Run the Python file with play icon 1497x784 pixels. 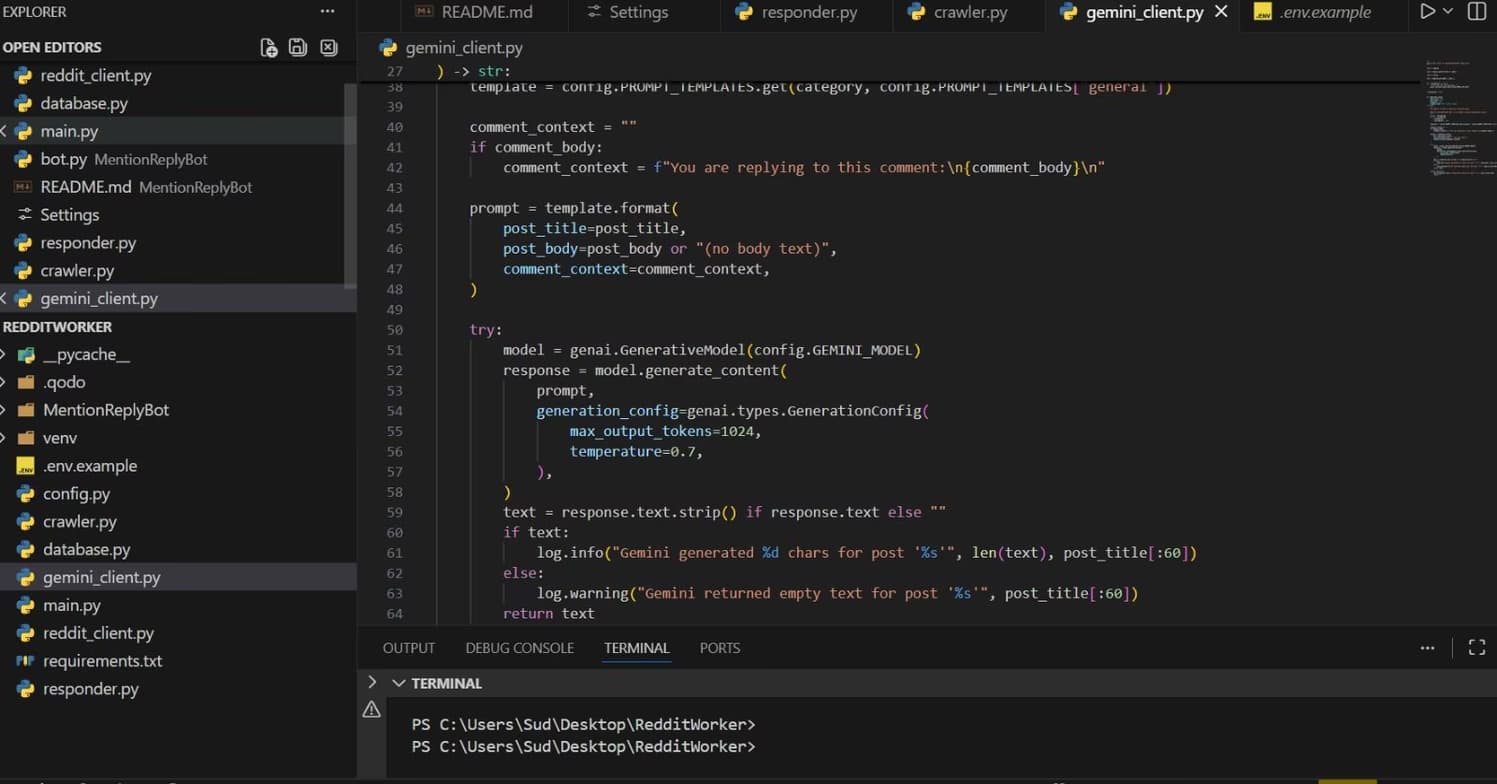click(1427, 12)
